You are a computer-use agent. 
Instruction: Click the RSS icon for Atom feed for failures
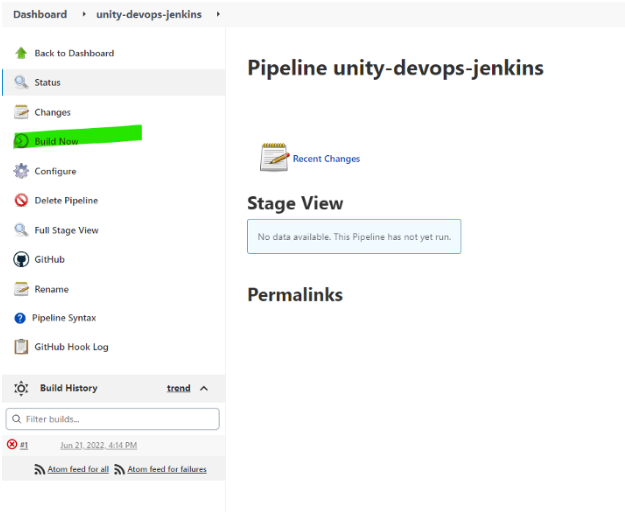(x=119, y=470)
